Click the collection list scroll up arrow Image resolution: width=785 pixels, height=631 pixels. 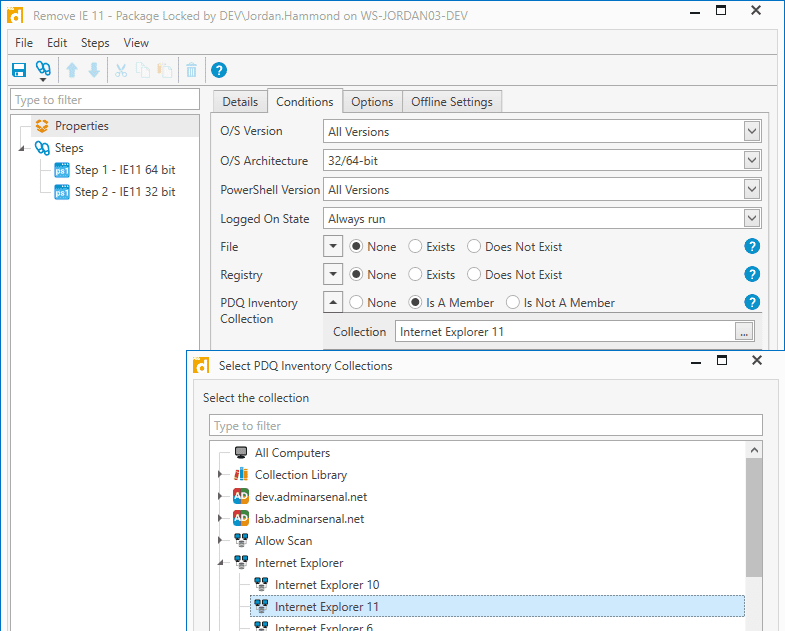[x=754, y=450]
